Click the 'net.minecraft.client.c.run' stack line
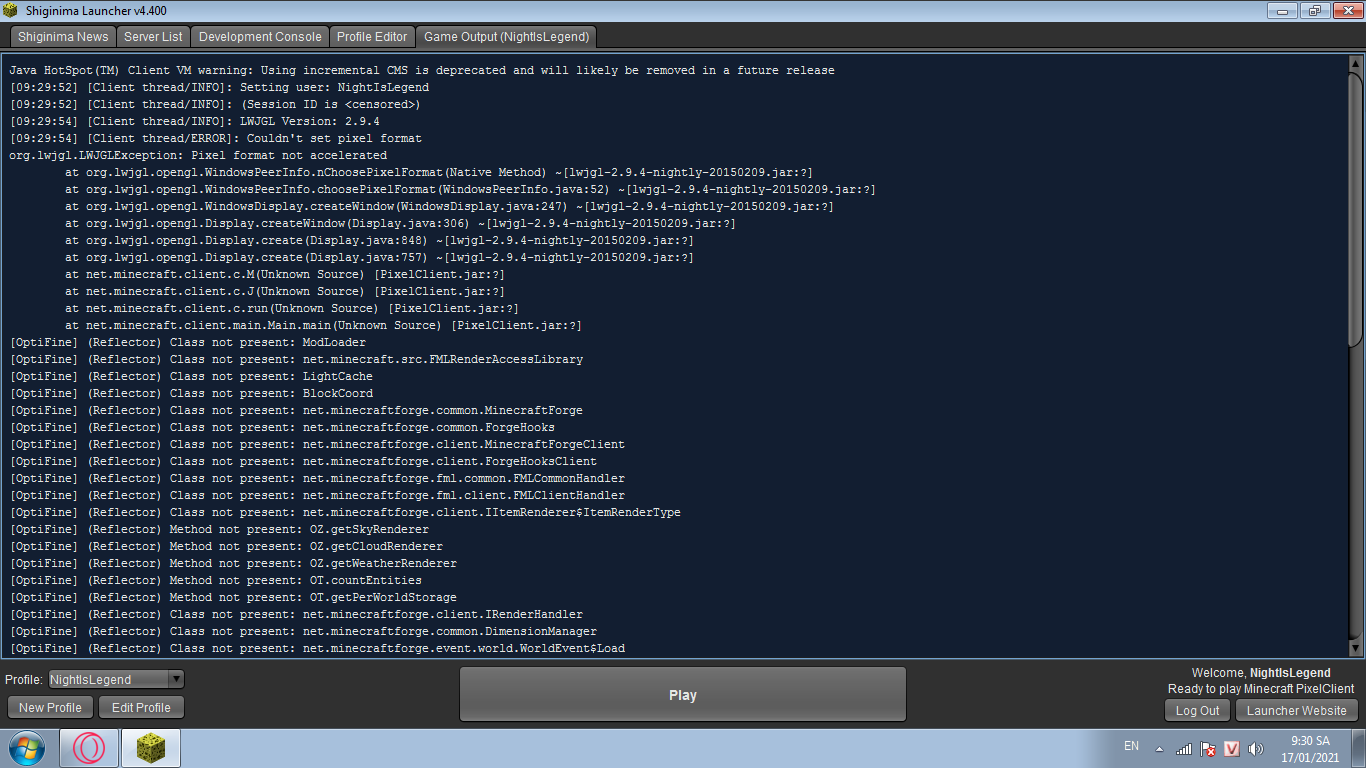This screenshot has height=768, width=1366. coord(292,309)
